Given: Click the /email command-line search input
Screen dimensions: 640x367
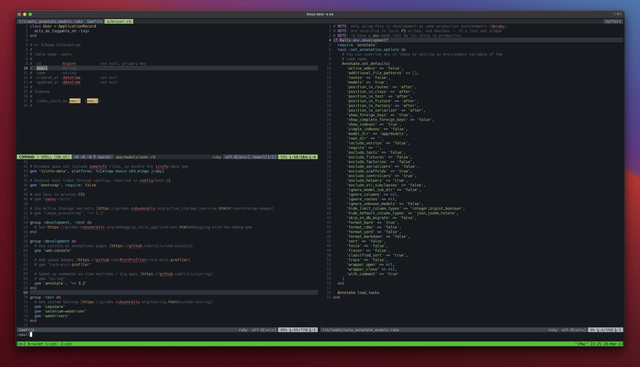Looking at the screenshot, I should [x=24, y=335].
